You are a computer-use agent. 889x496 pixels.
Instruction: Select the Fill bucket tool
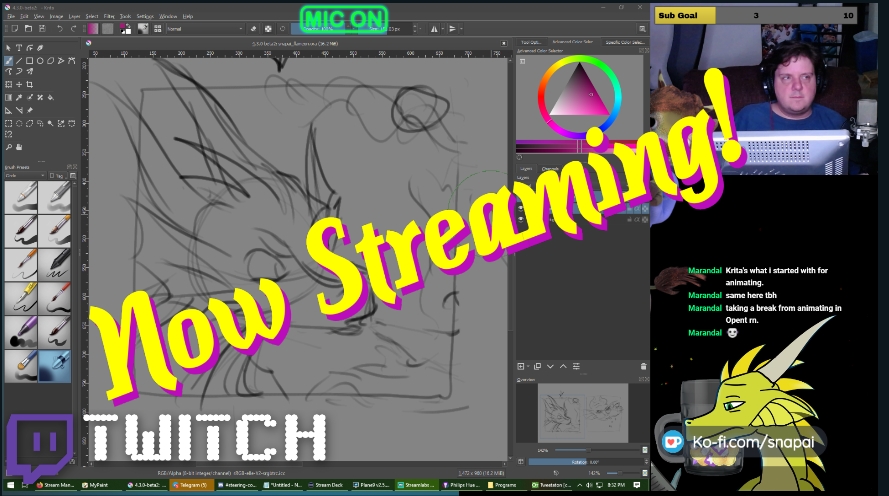coord(50,97)
